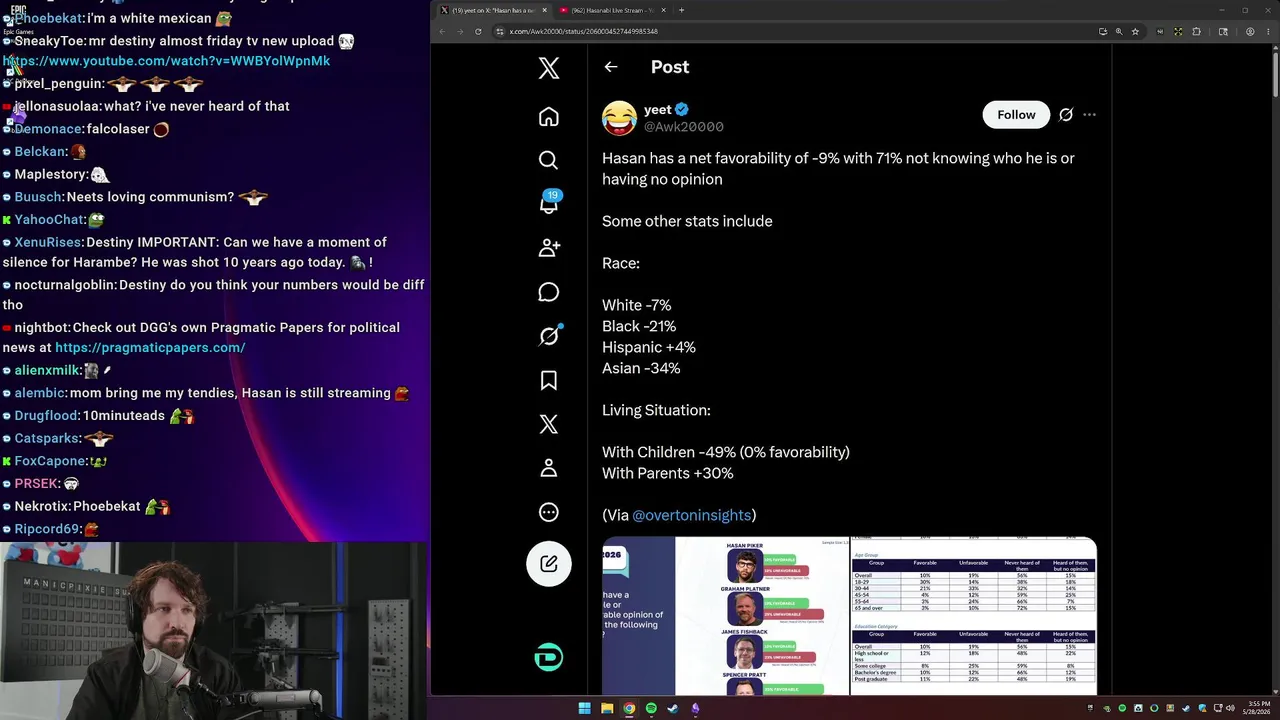
Task: Click the XenuRises username in chat
Action: tap(47, 242)
